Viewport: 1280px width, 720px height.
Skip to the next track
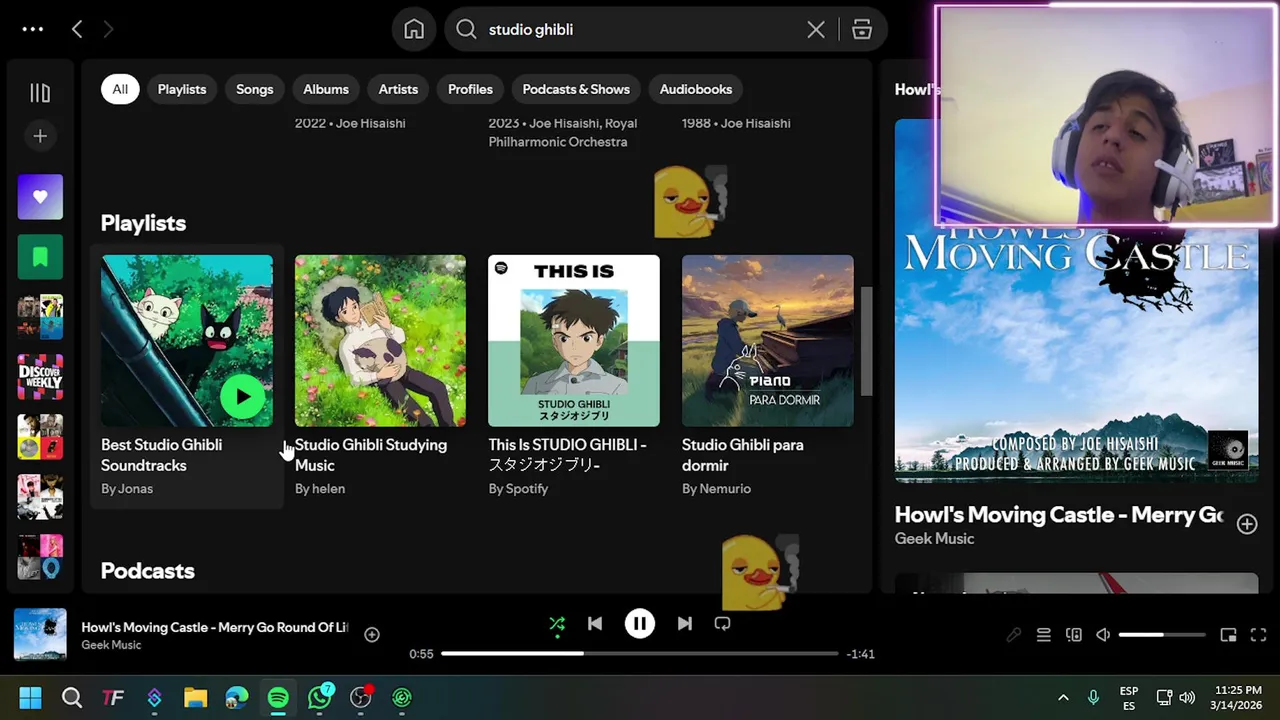[x=684, y=624]
